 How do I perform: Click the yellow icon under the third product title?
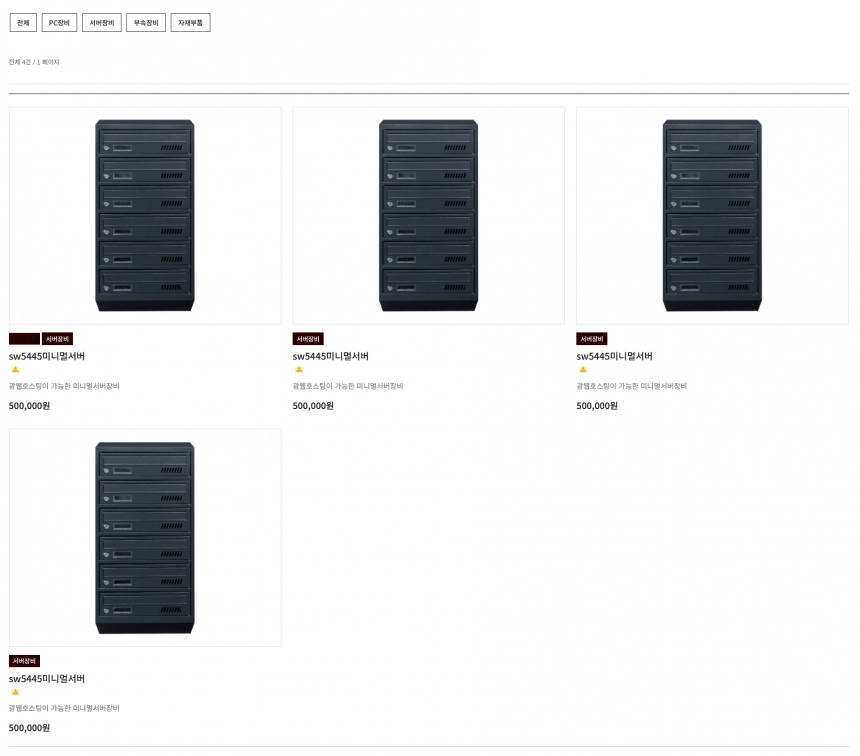[x=583, y=370]
